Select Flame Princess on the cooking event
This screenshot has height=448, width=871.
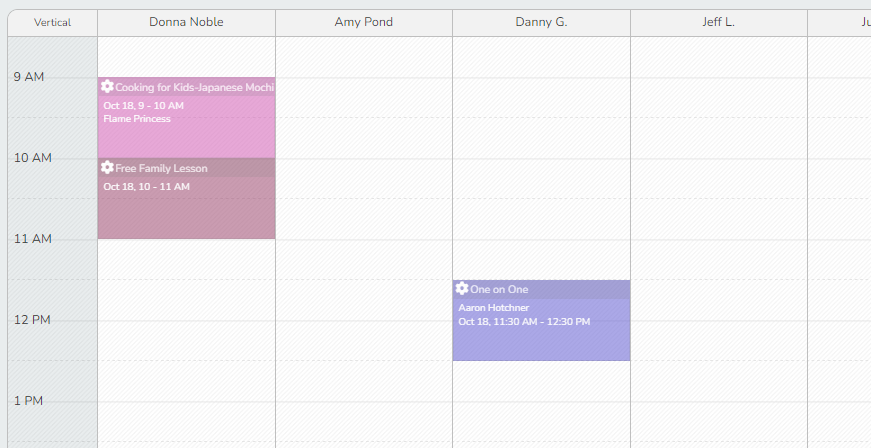tap(137, 119)
